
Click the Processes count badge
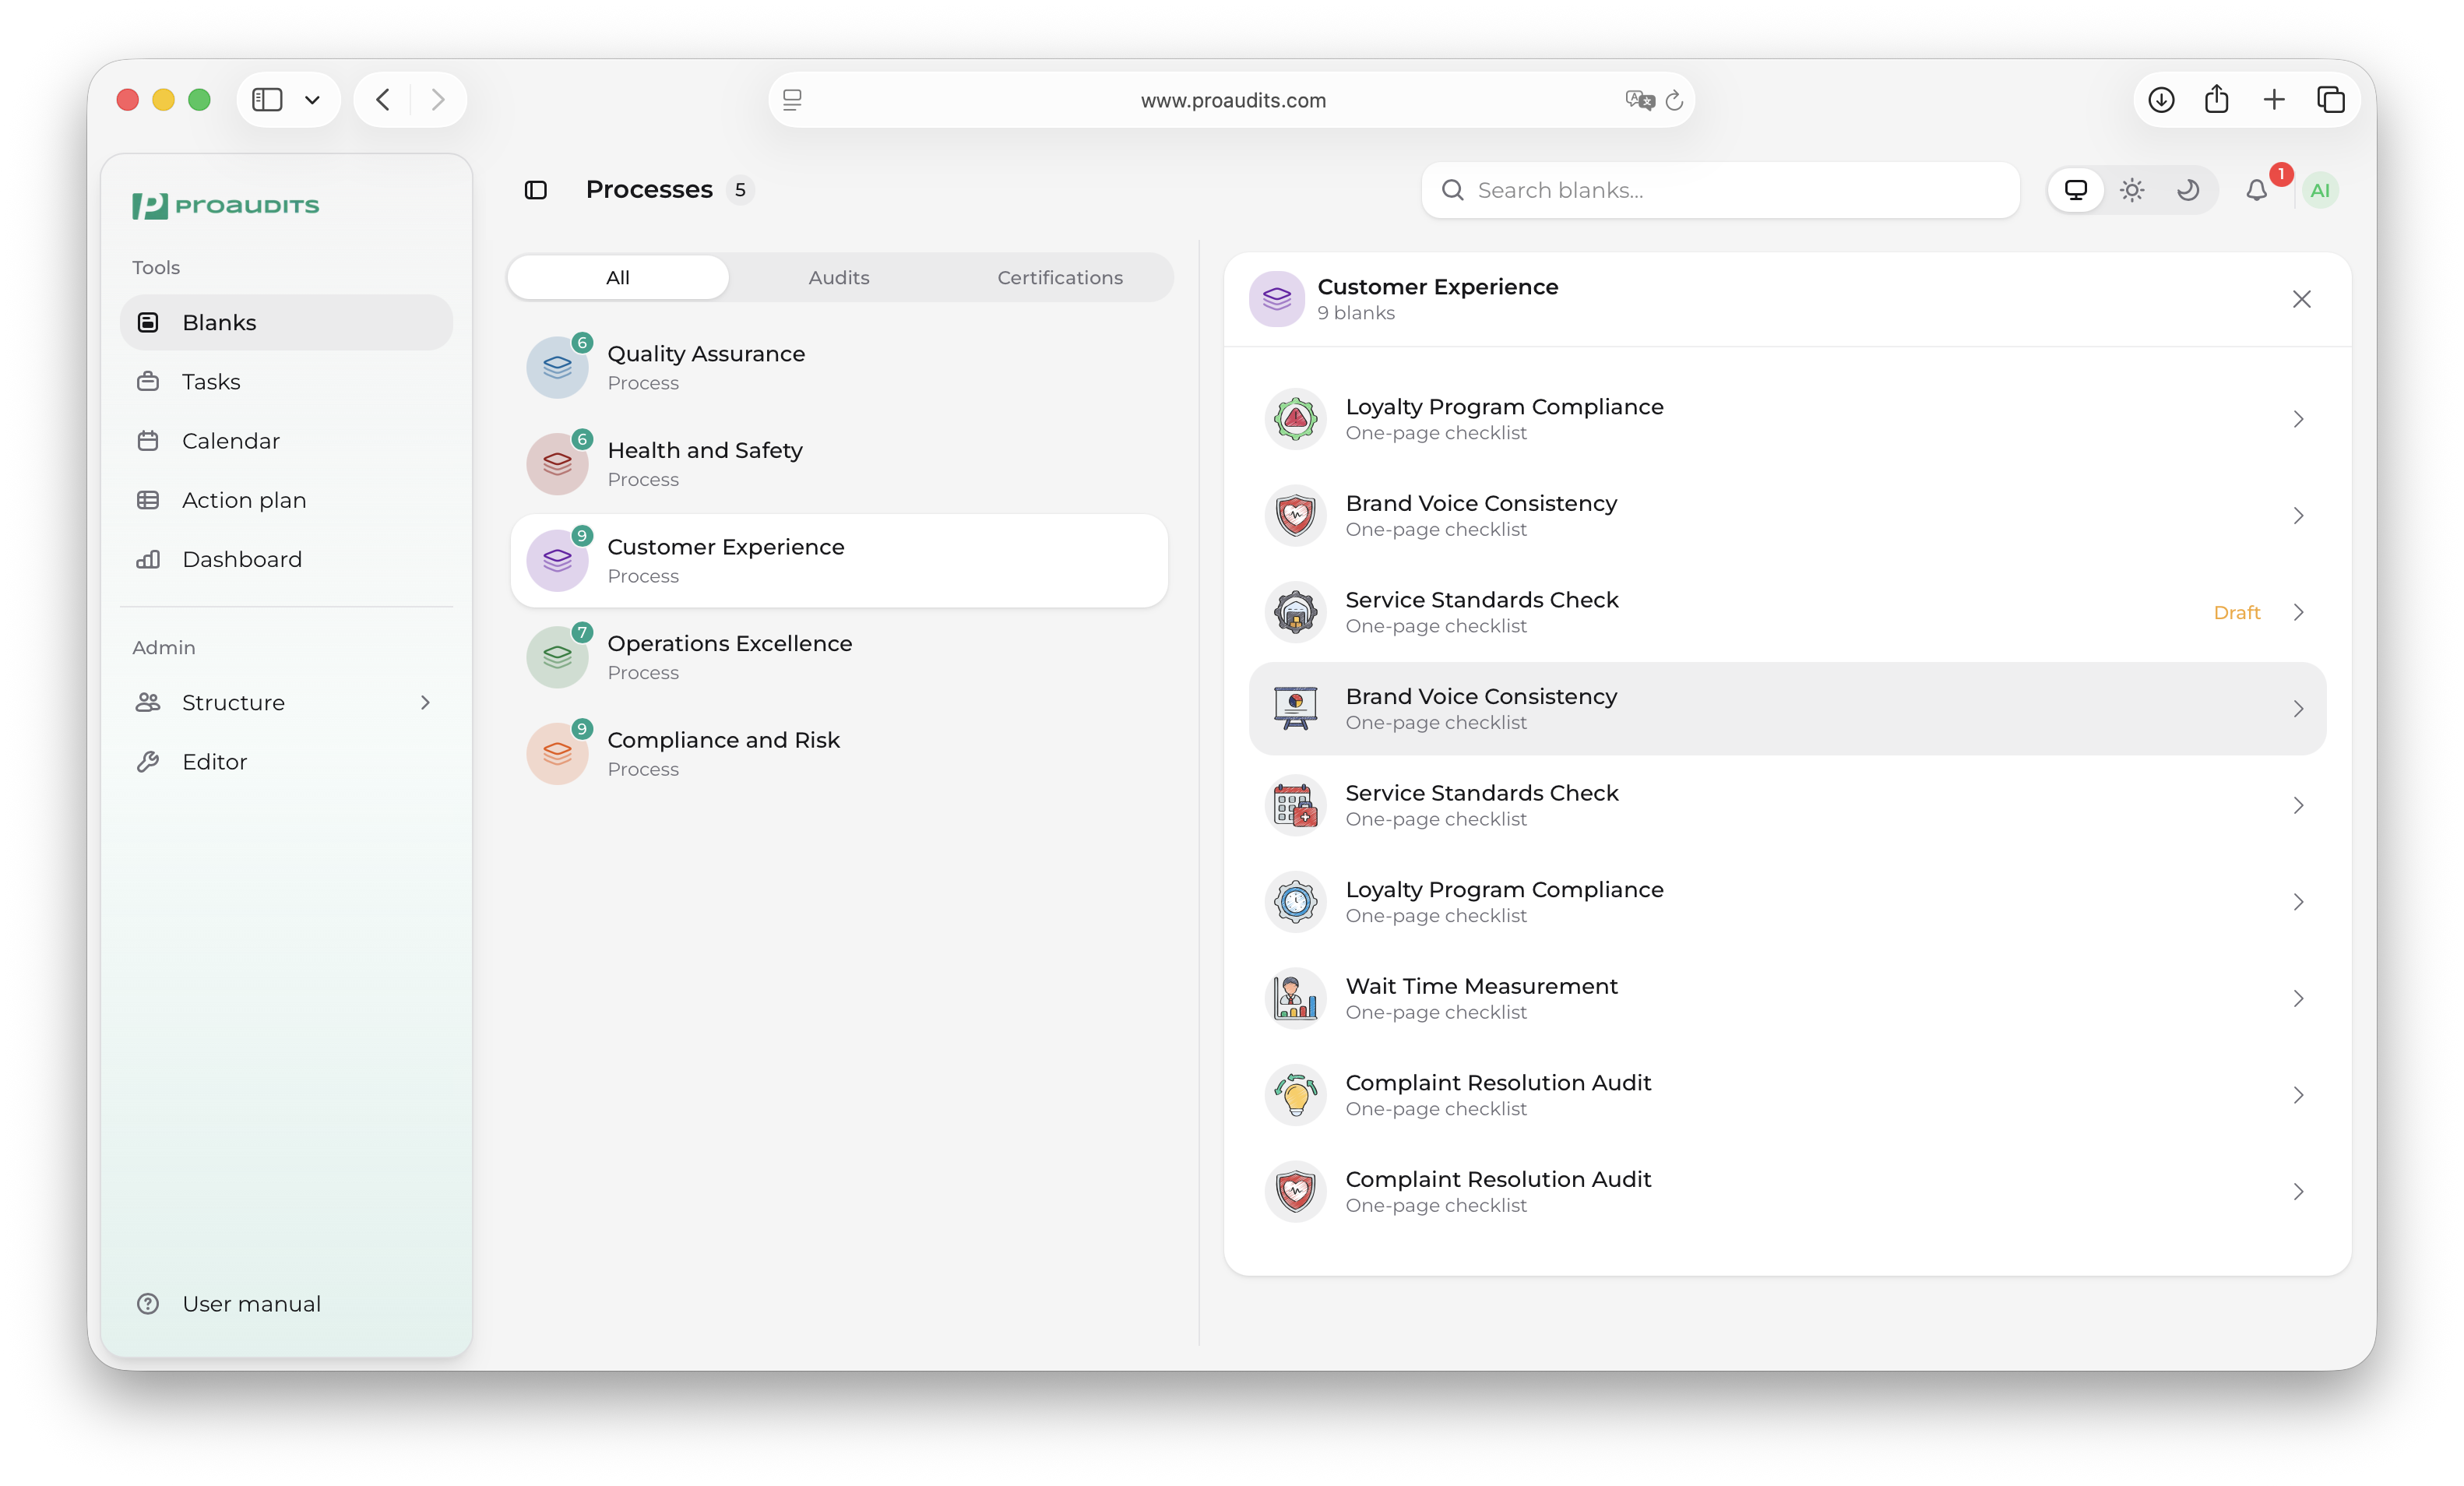coord(740,190)
